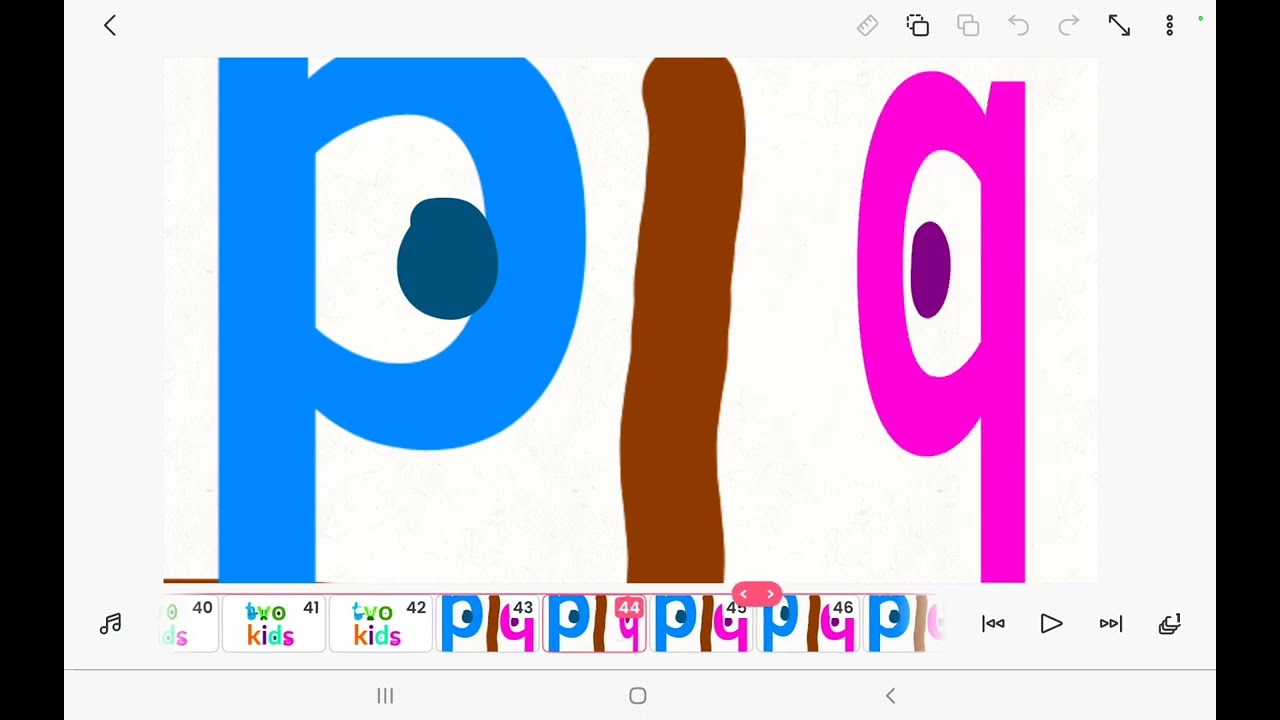Select frame 41 thumbnail
This screenshot has height=720, width=1280.
[274, 624]
